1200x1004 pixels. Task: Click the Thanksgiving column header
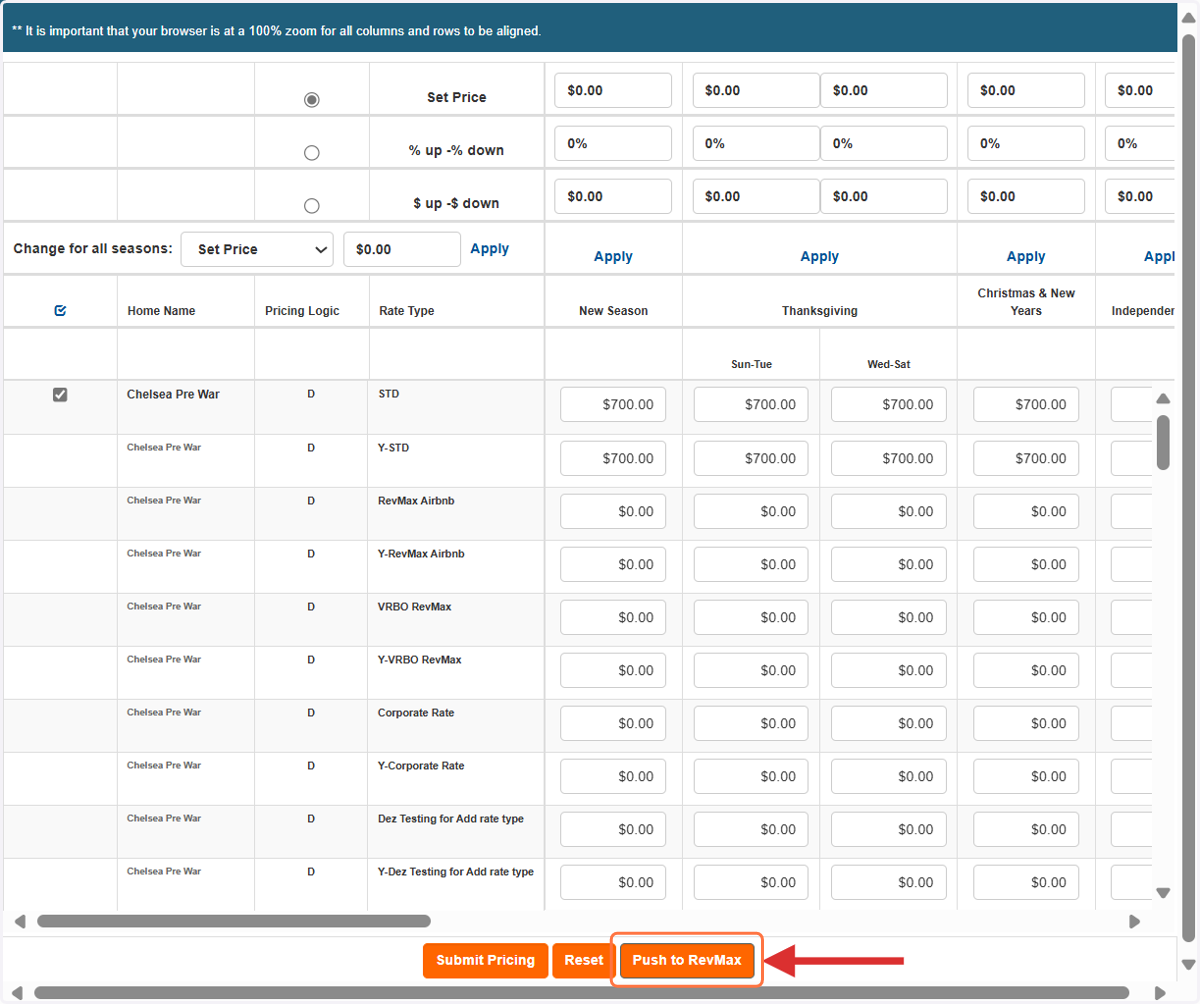point(820,311)
